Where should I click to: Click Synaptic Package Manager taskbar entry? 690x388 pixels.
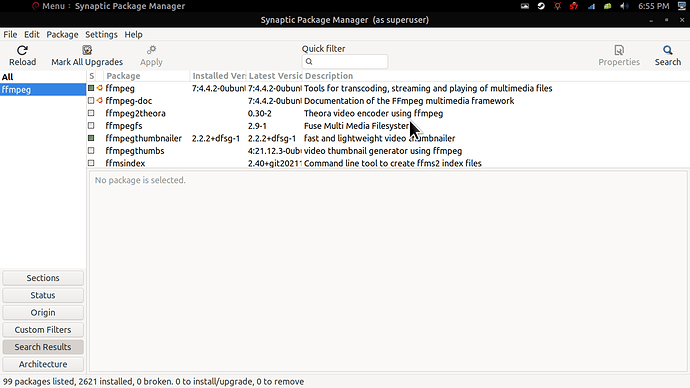130,6
